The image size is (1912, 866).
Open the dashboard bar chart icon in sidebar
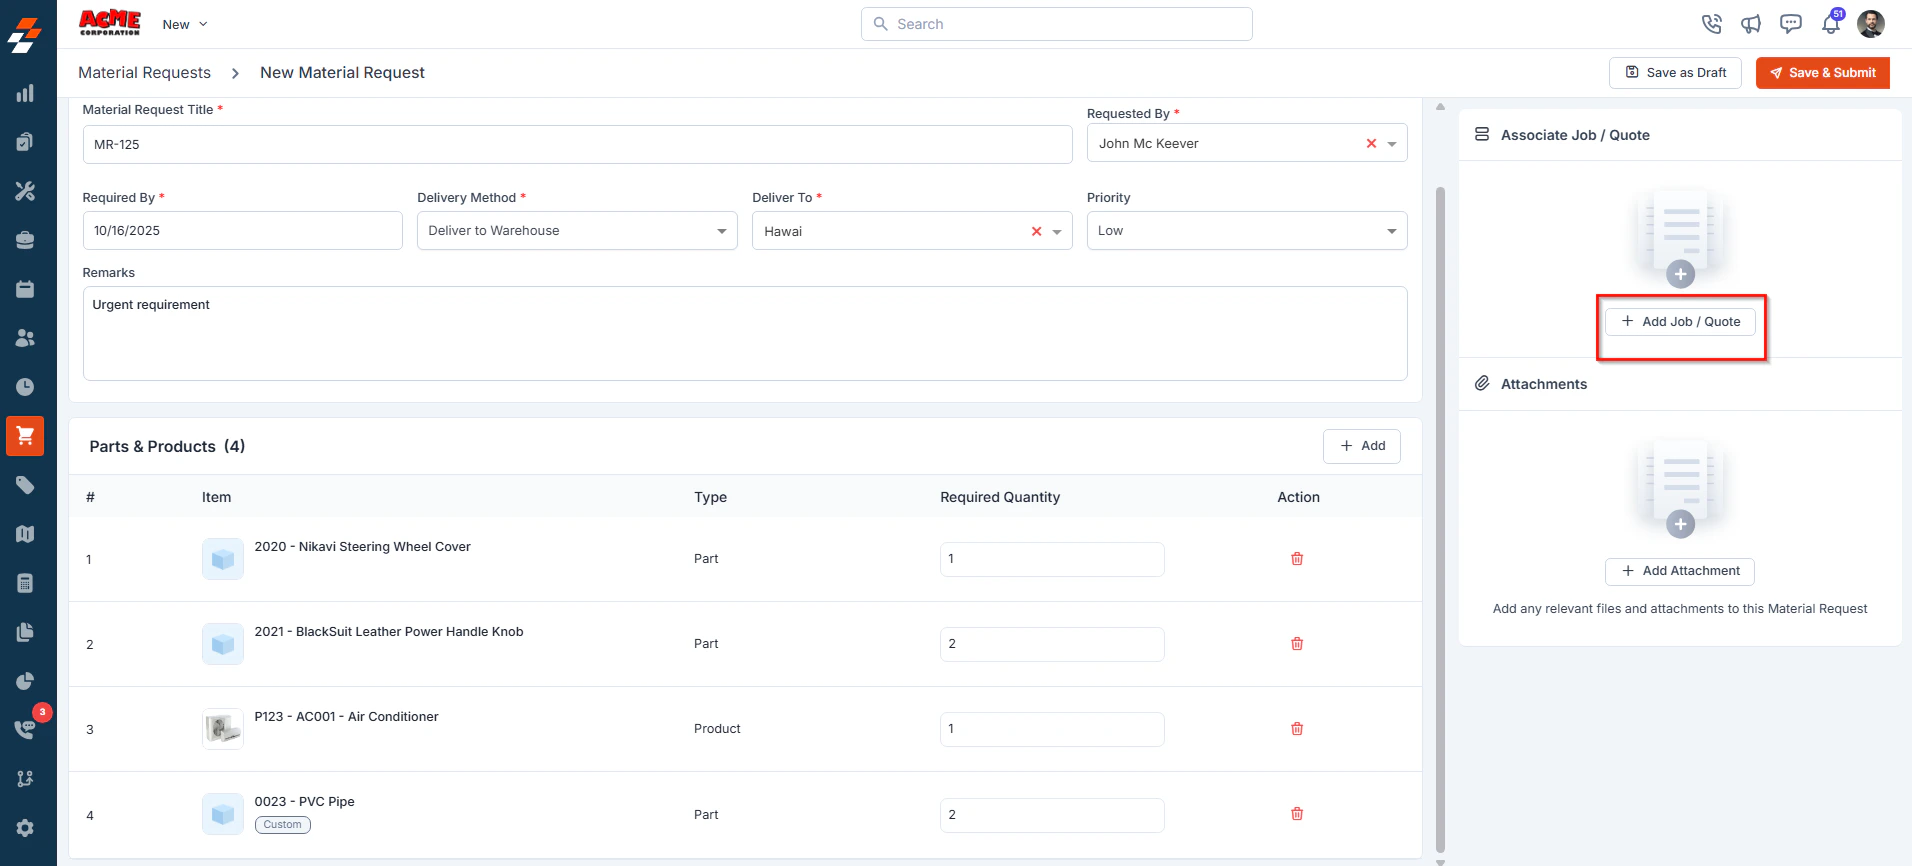25,93
